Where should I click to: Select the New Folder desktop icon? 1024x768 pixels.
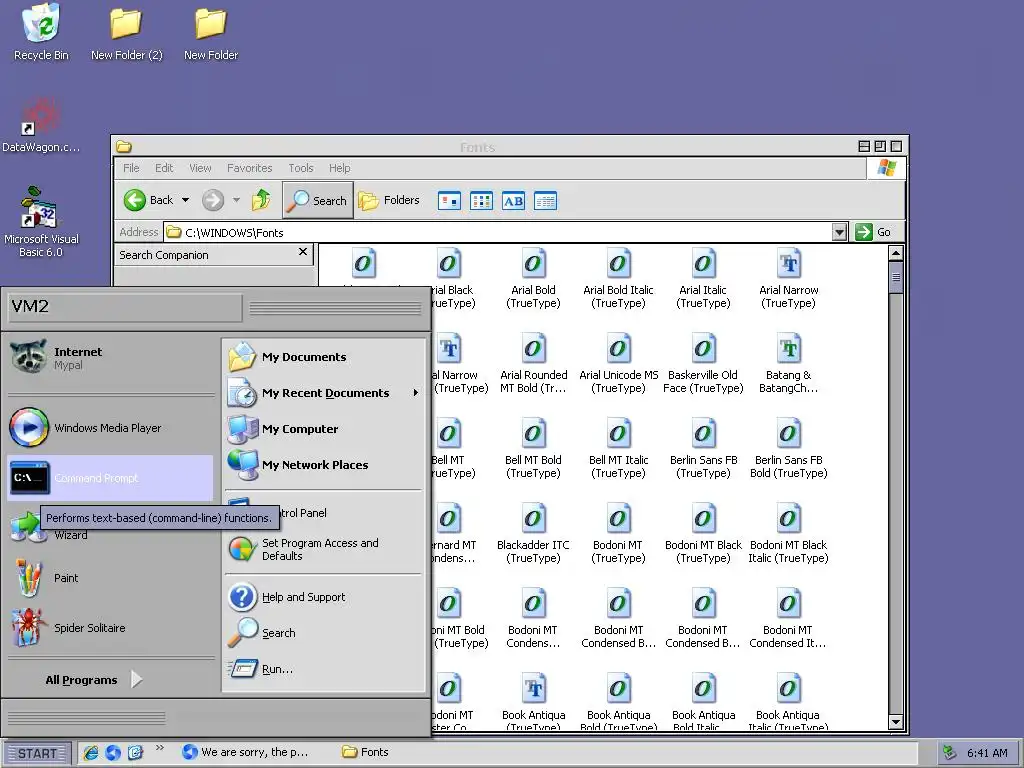coord(210,33)
